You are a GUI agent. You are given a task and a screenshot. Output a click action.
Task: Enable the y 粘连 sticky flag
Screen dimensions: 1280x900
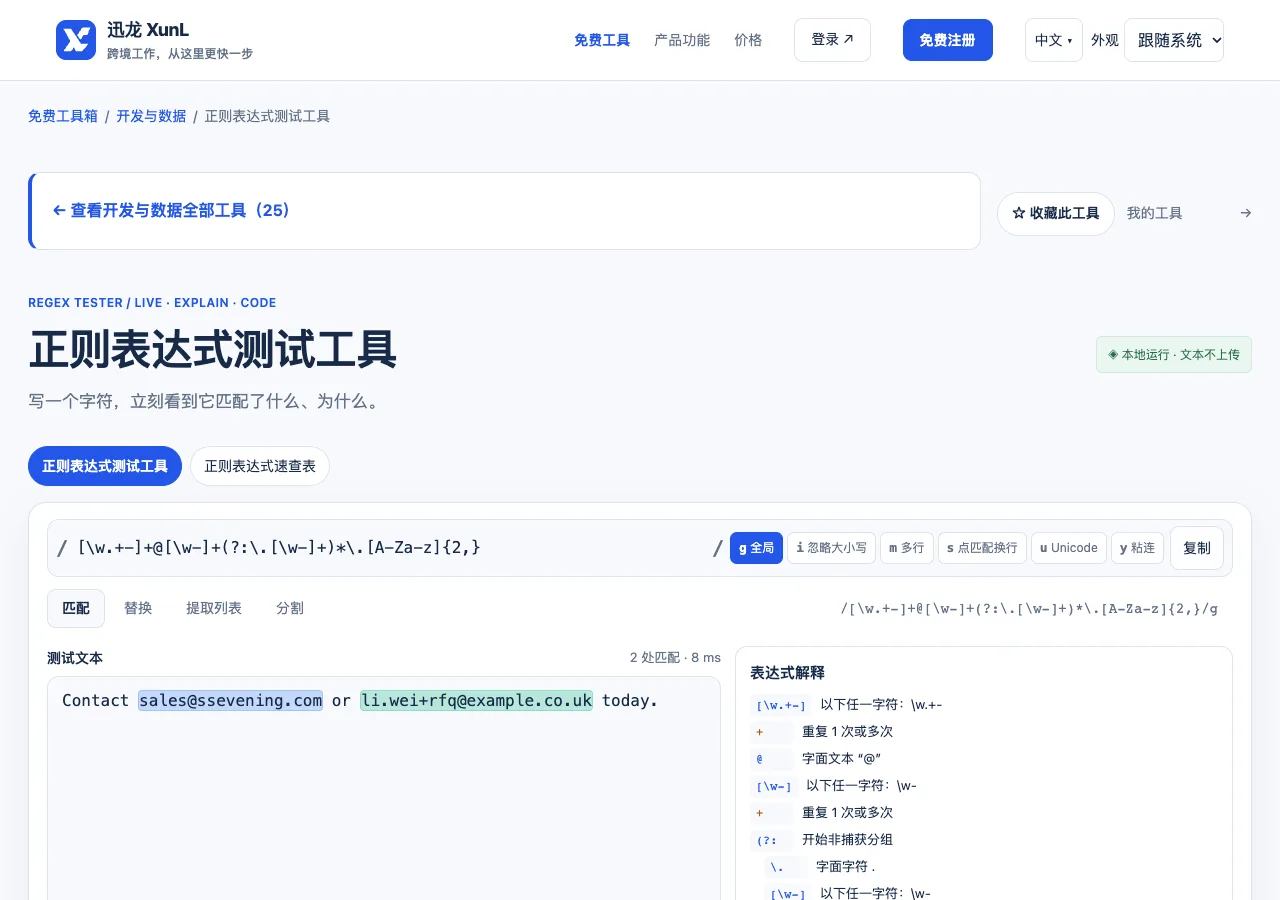1137,548
